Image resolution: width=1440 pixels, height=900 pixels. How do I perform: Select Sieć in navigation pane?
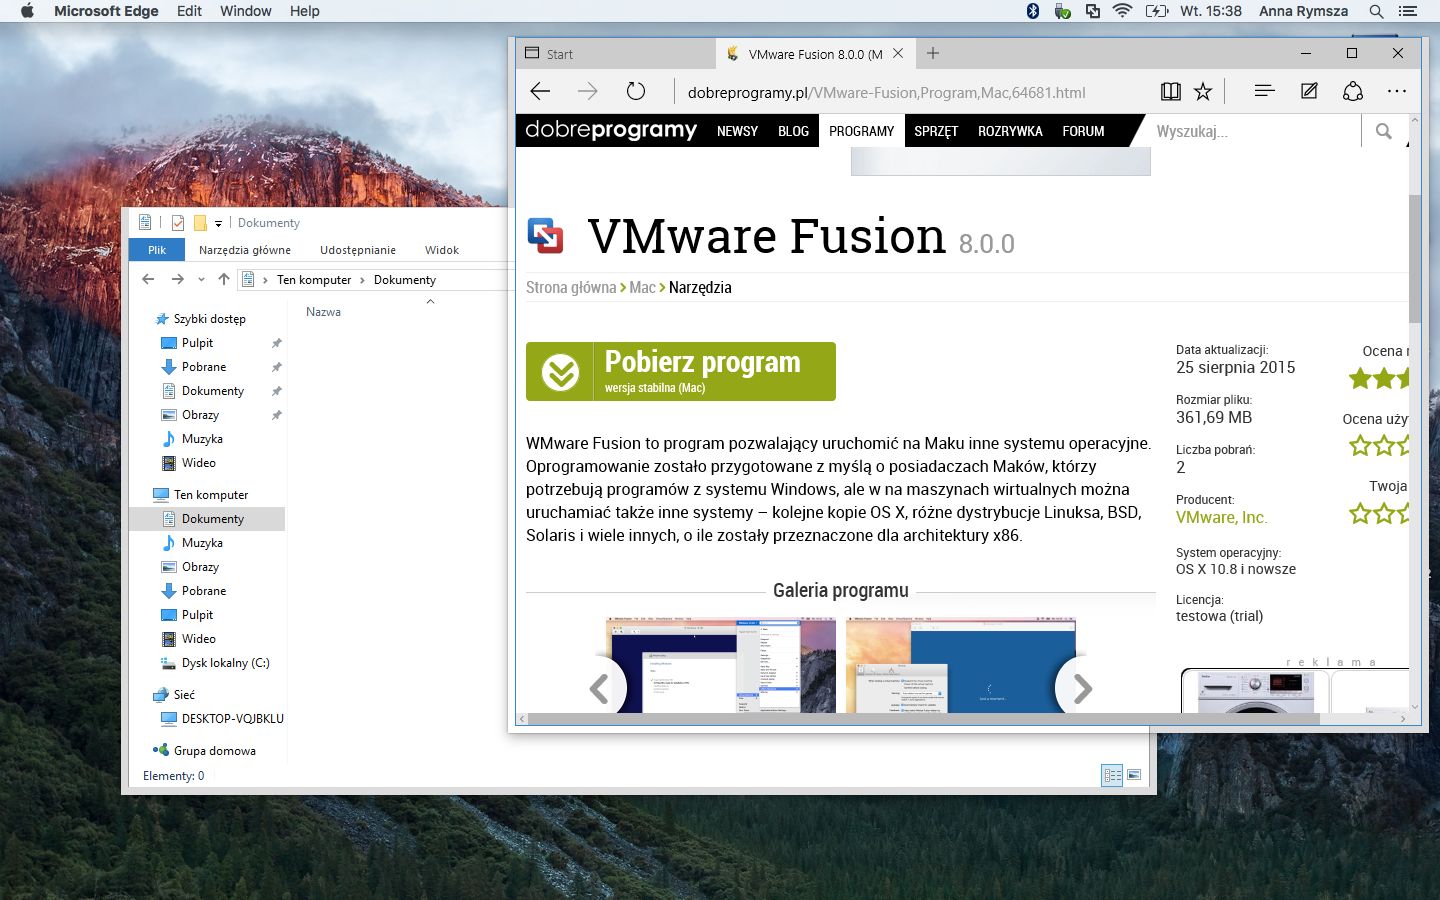[x=184, y=695]
